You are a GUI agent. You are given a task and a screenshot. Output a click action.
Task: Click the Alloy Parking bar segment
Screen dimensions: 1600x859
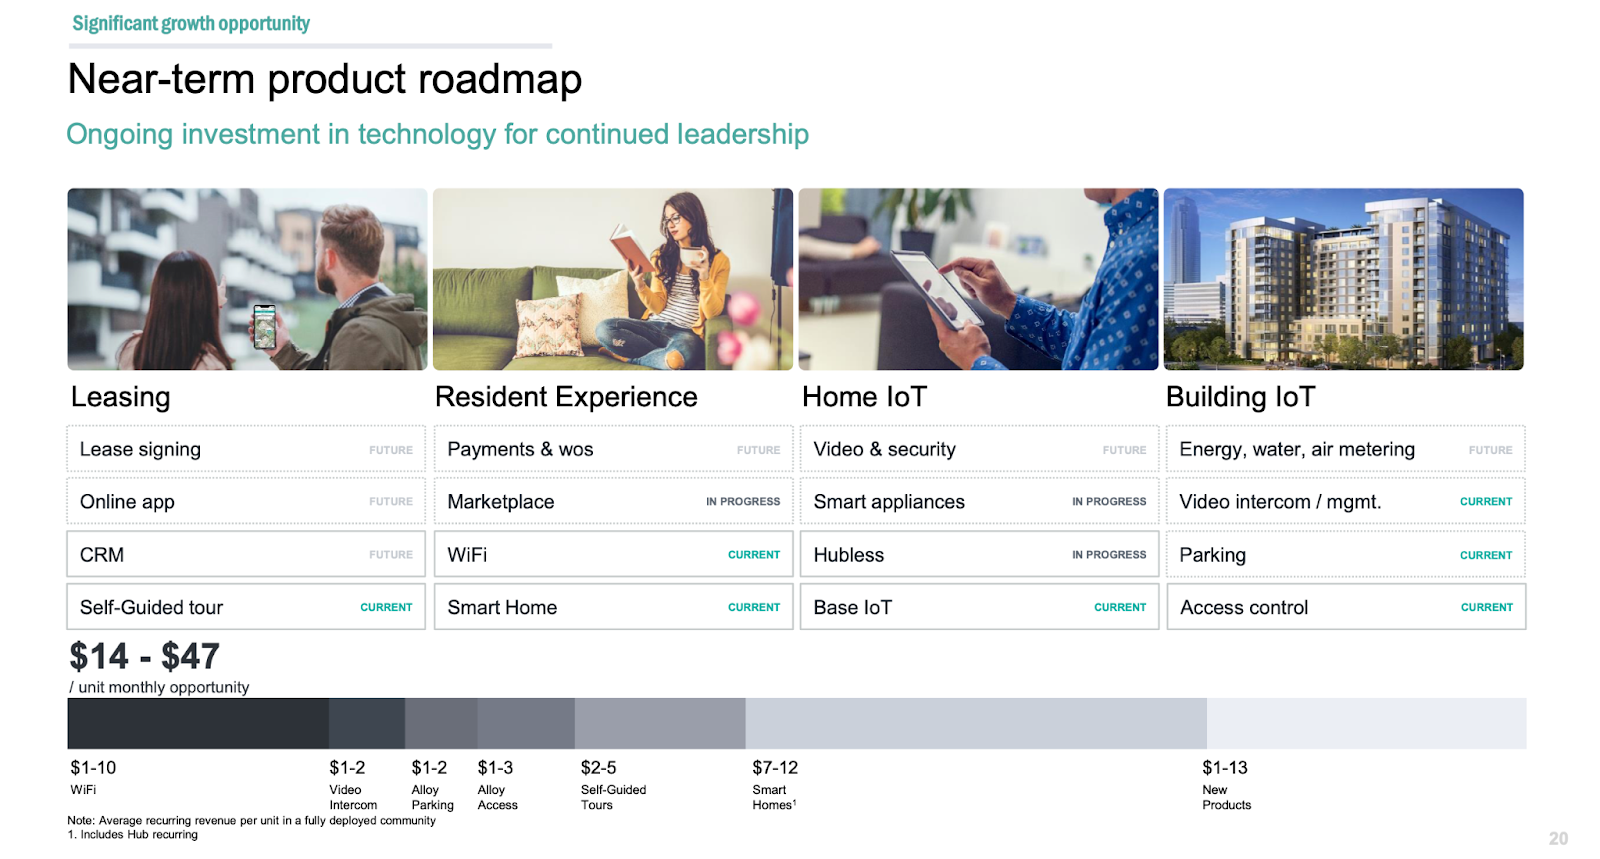441,723
